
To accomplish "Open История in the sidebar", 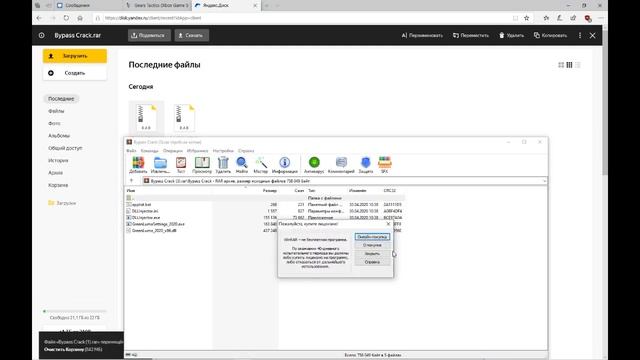I will click(x=58, y=160).
